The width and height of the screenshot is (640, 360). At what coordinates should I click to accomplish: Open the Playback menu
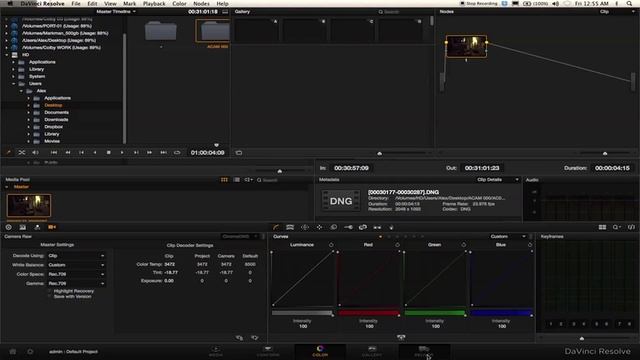(154, 3)
